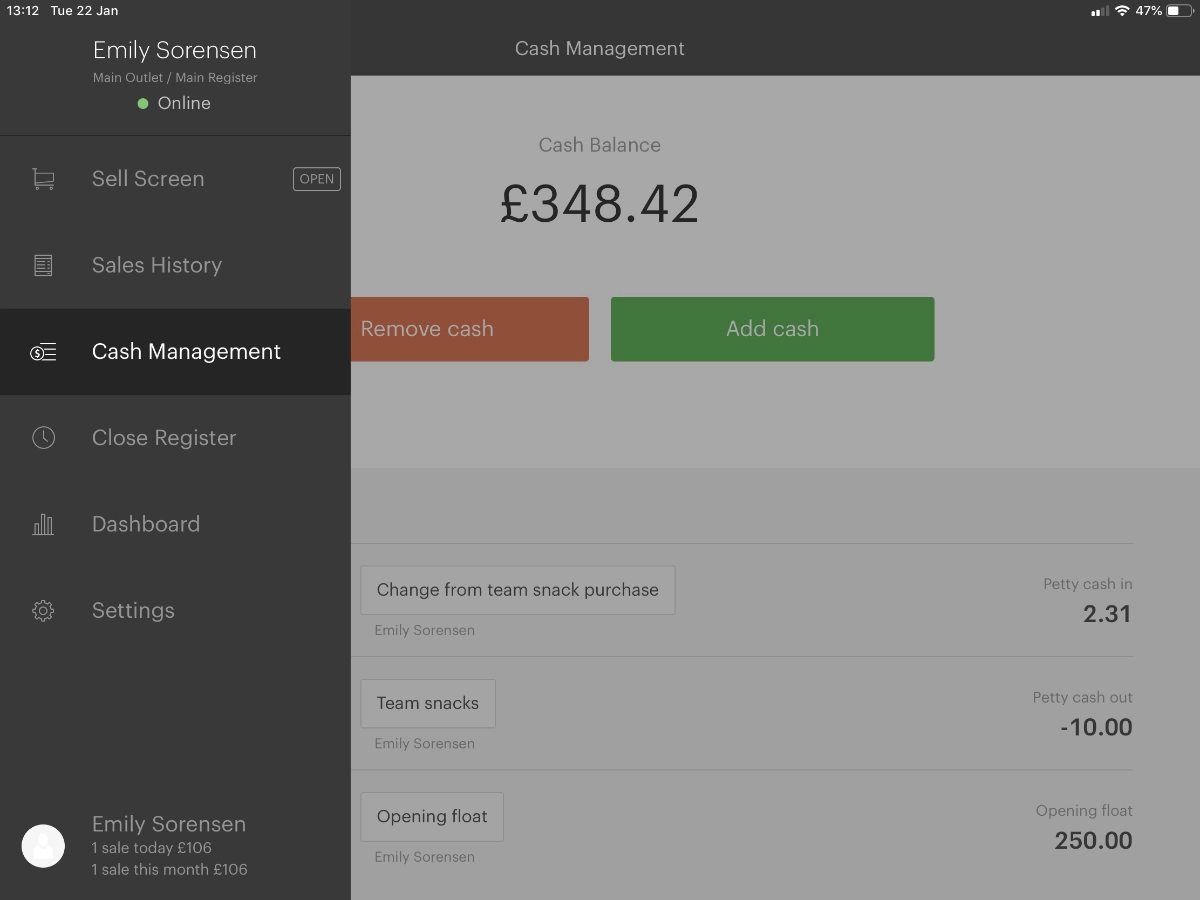Tap the OPEN badge beside Sell Screen
The width and height of the screenshot is (1200, 900).
coord(317,179)
